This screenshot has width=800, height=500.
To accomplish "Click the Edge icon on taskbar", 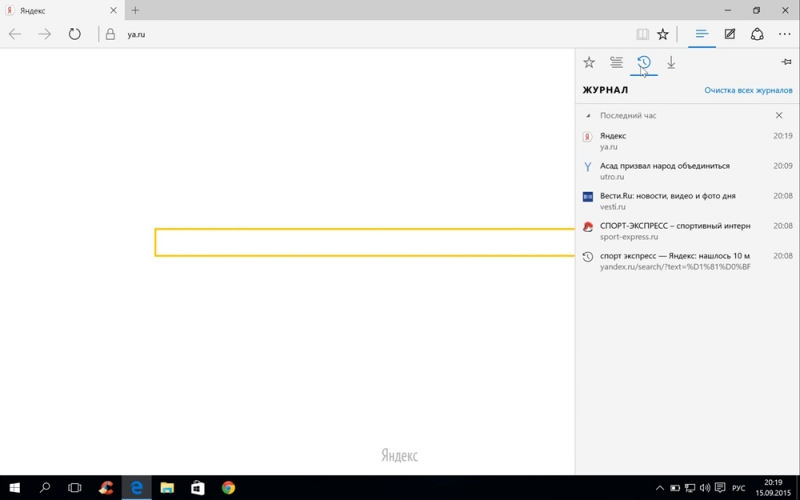I will click(136, 488).
